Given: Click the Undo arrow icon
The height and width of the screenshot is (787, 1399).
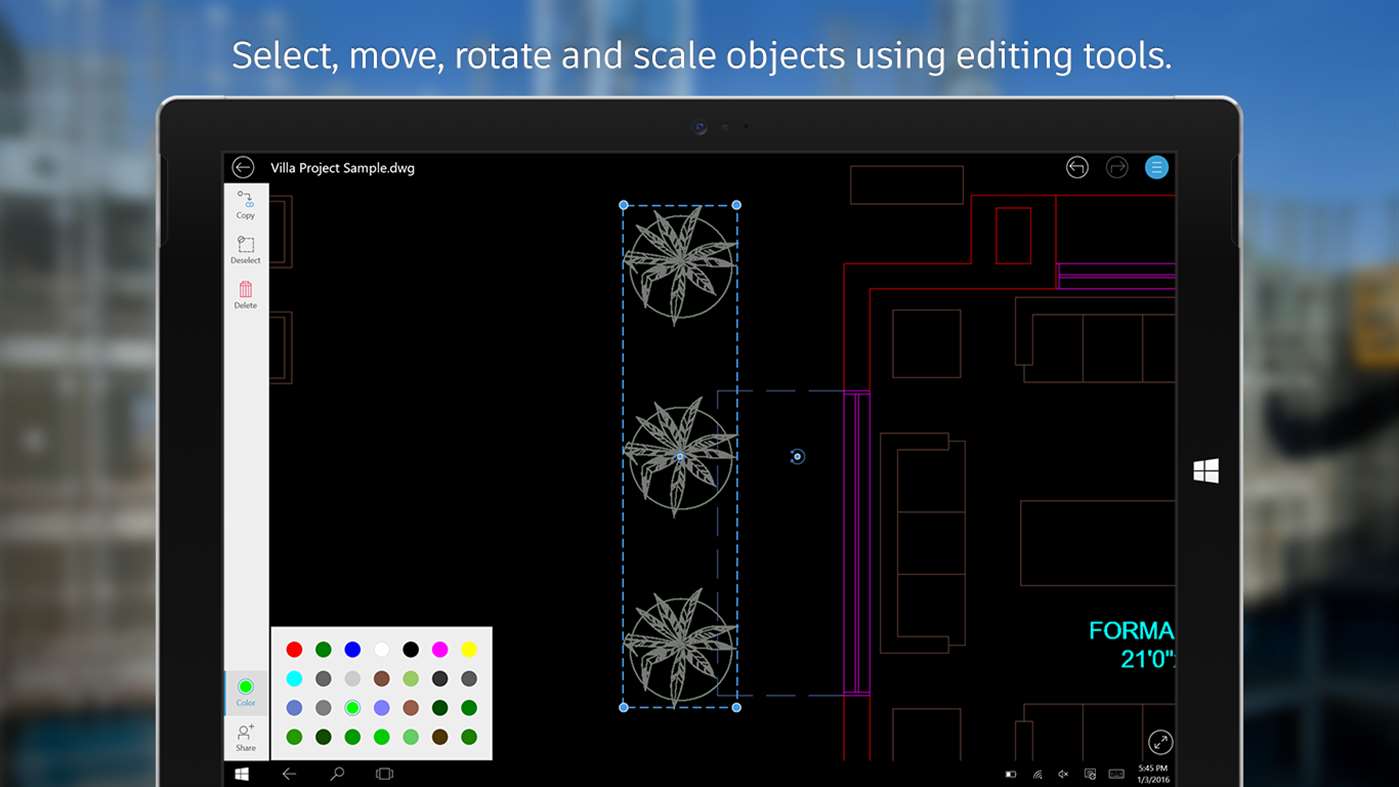Looking at the screenshot, I should point(1077,167).
